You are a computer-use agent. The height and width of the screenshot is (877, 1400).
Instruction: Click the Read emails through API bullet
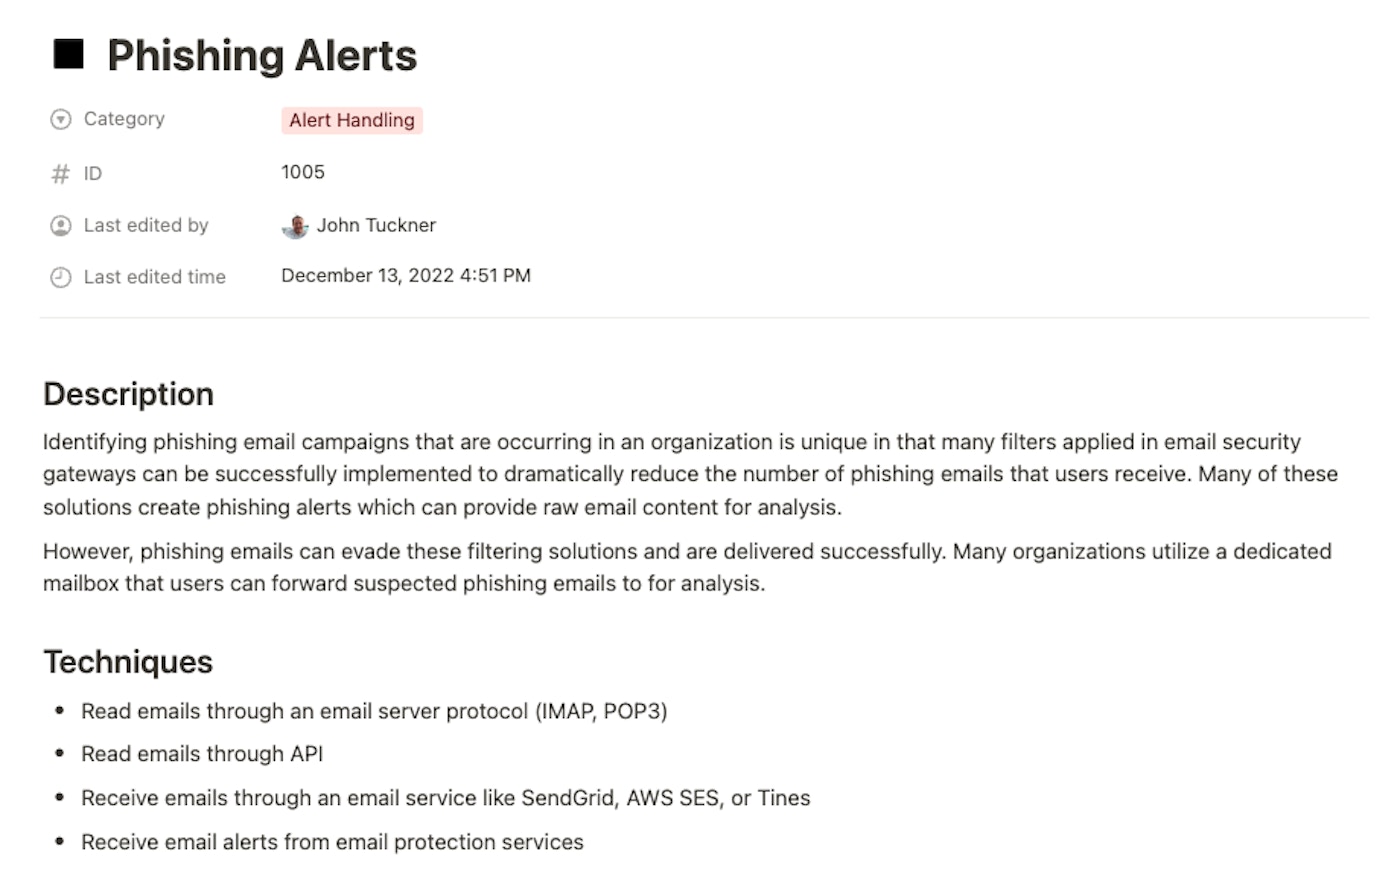(x=202, y=754)
